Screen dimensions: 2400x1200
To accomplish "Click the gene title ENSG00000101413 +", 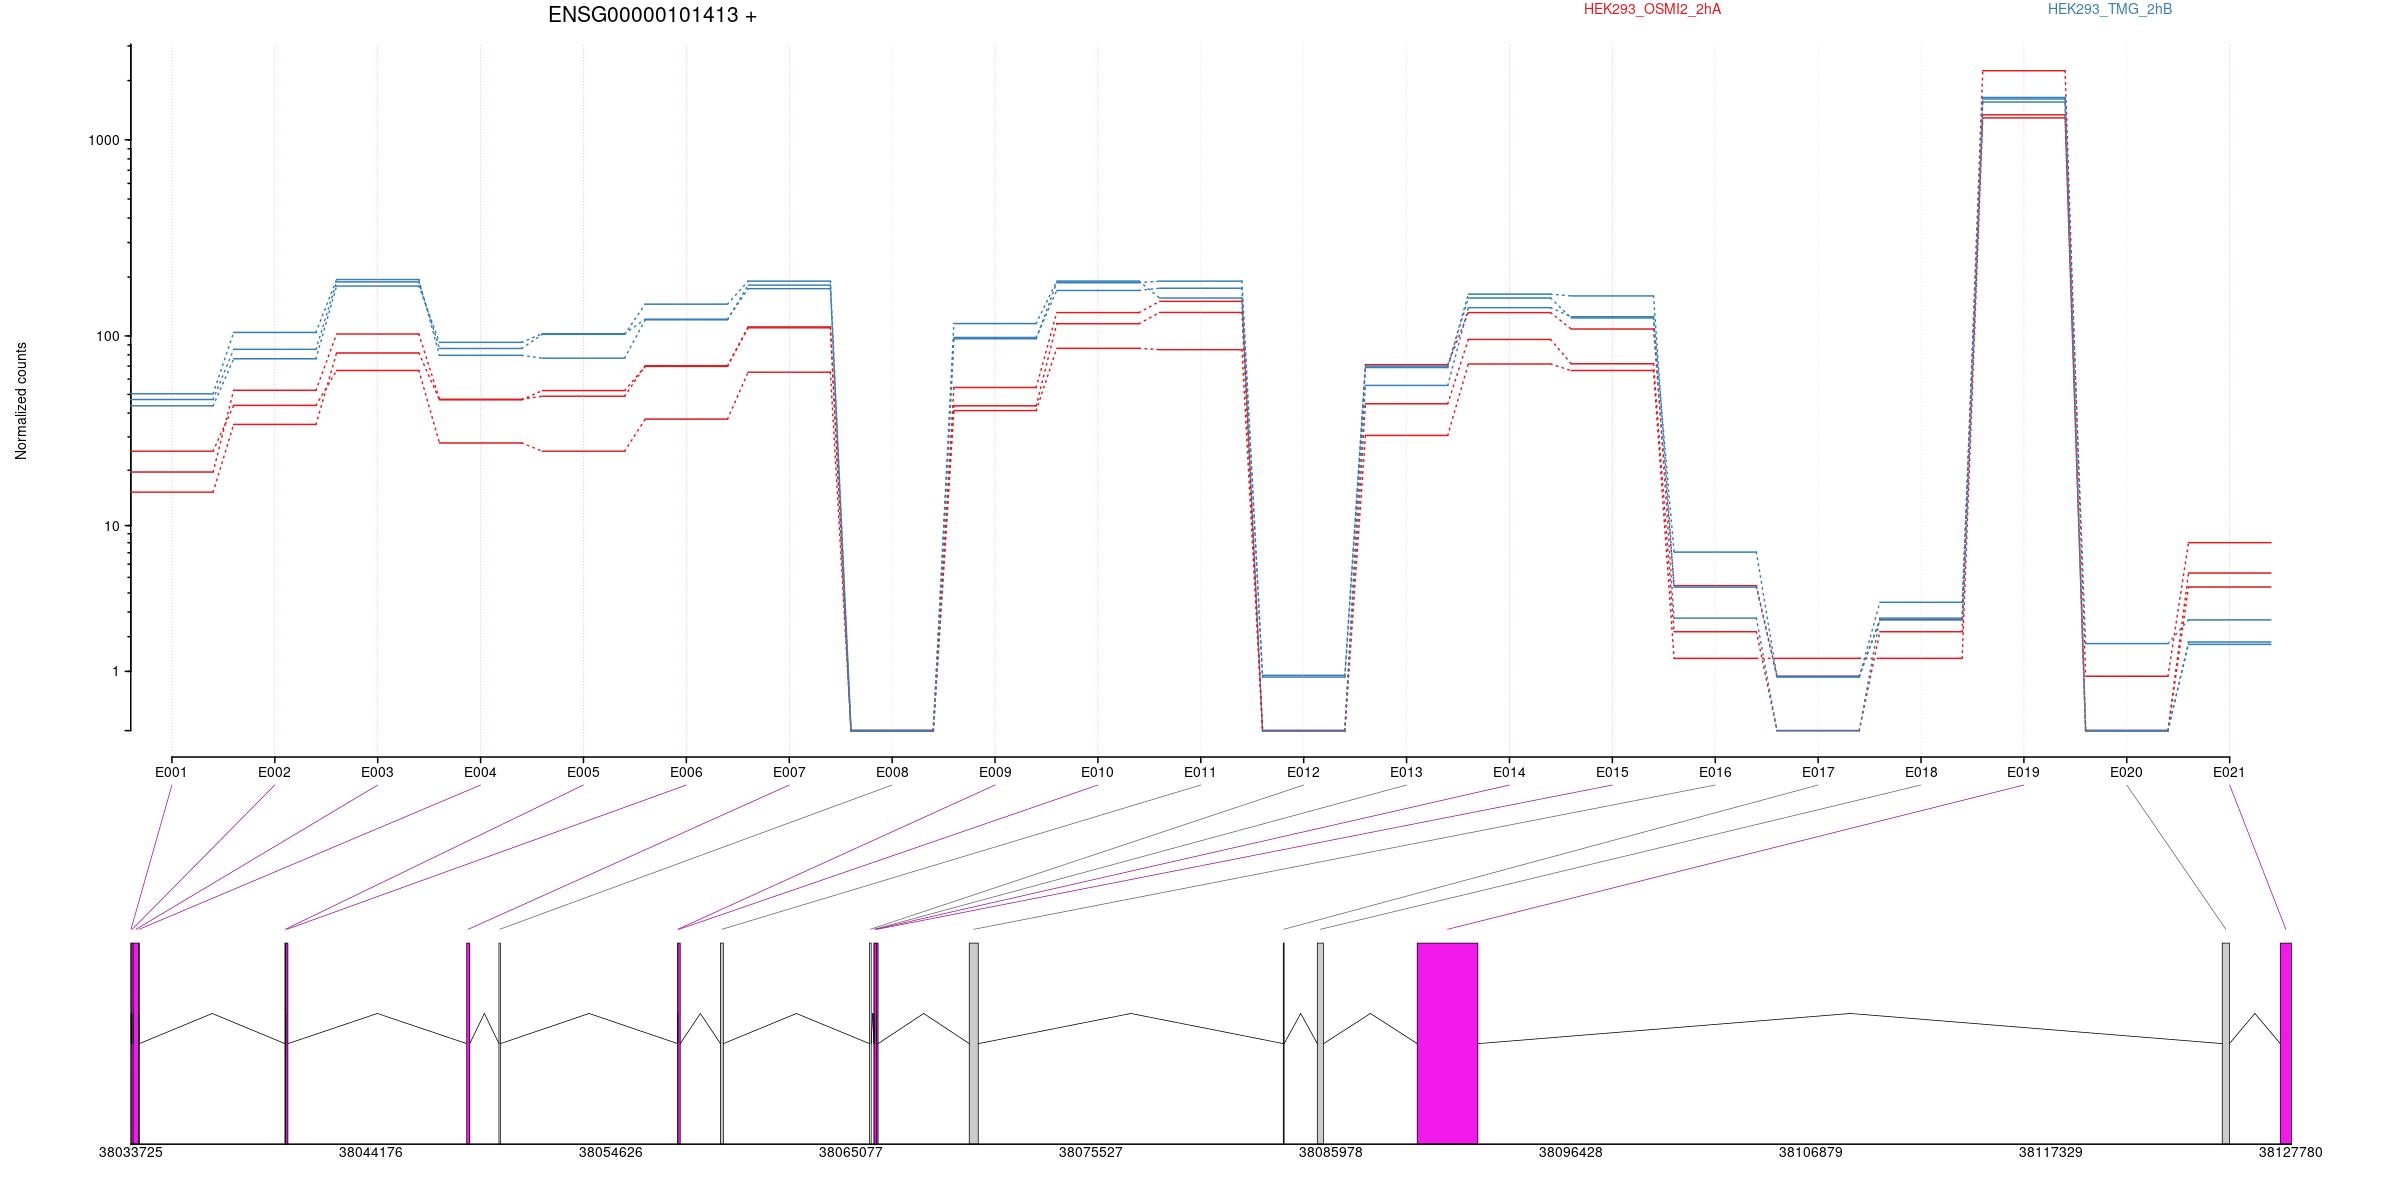I will 652,15.
